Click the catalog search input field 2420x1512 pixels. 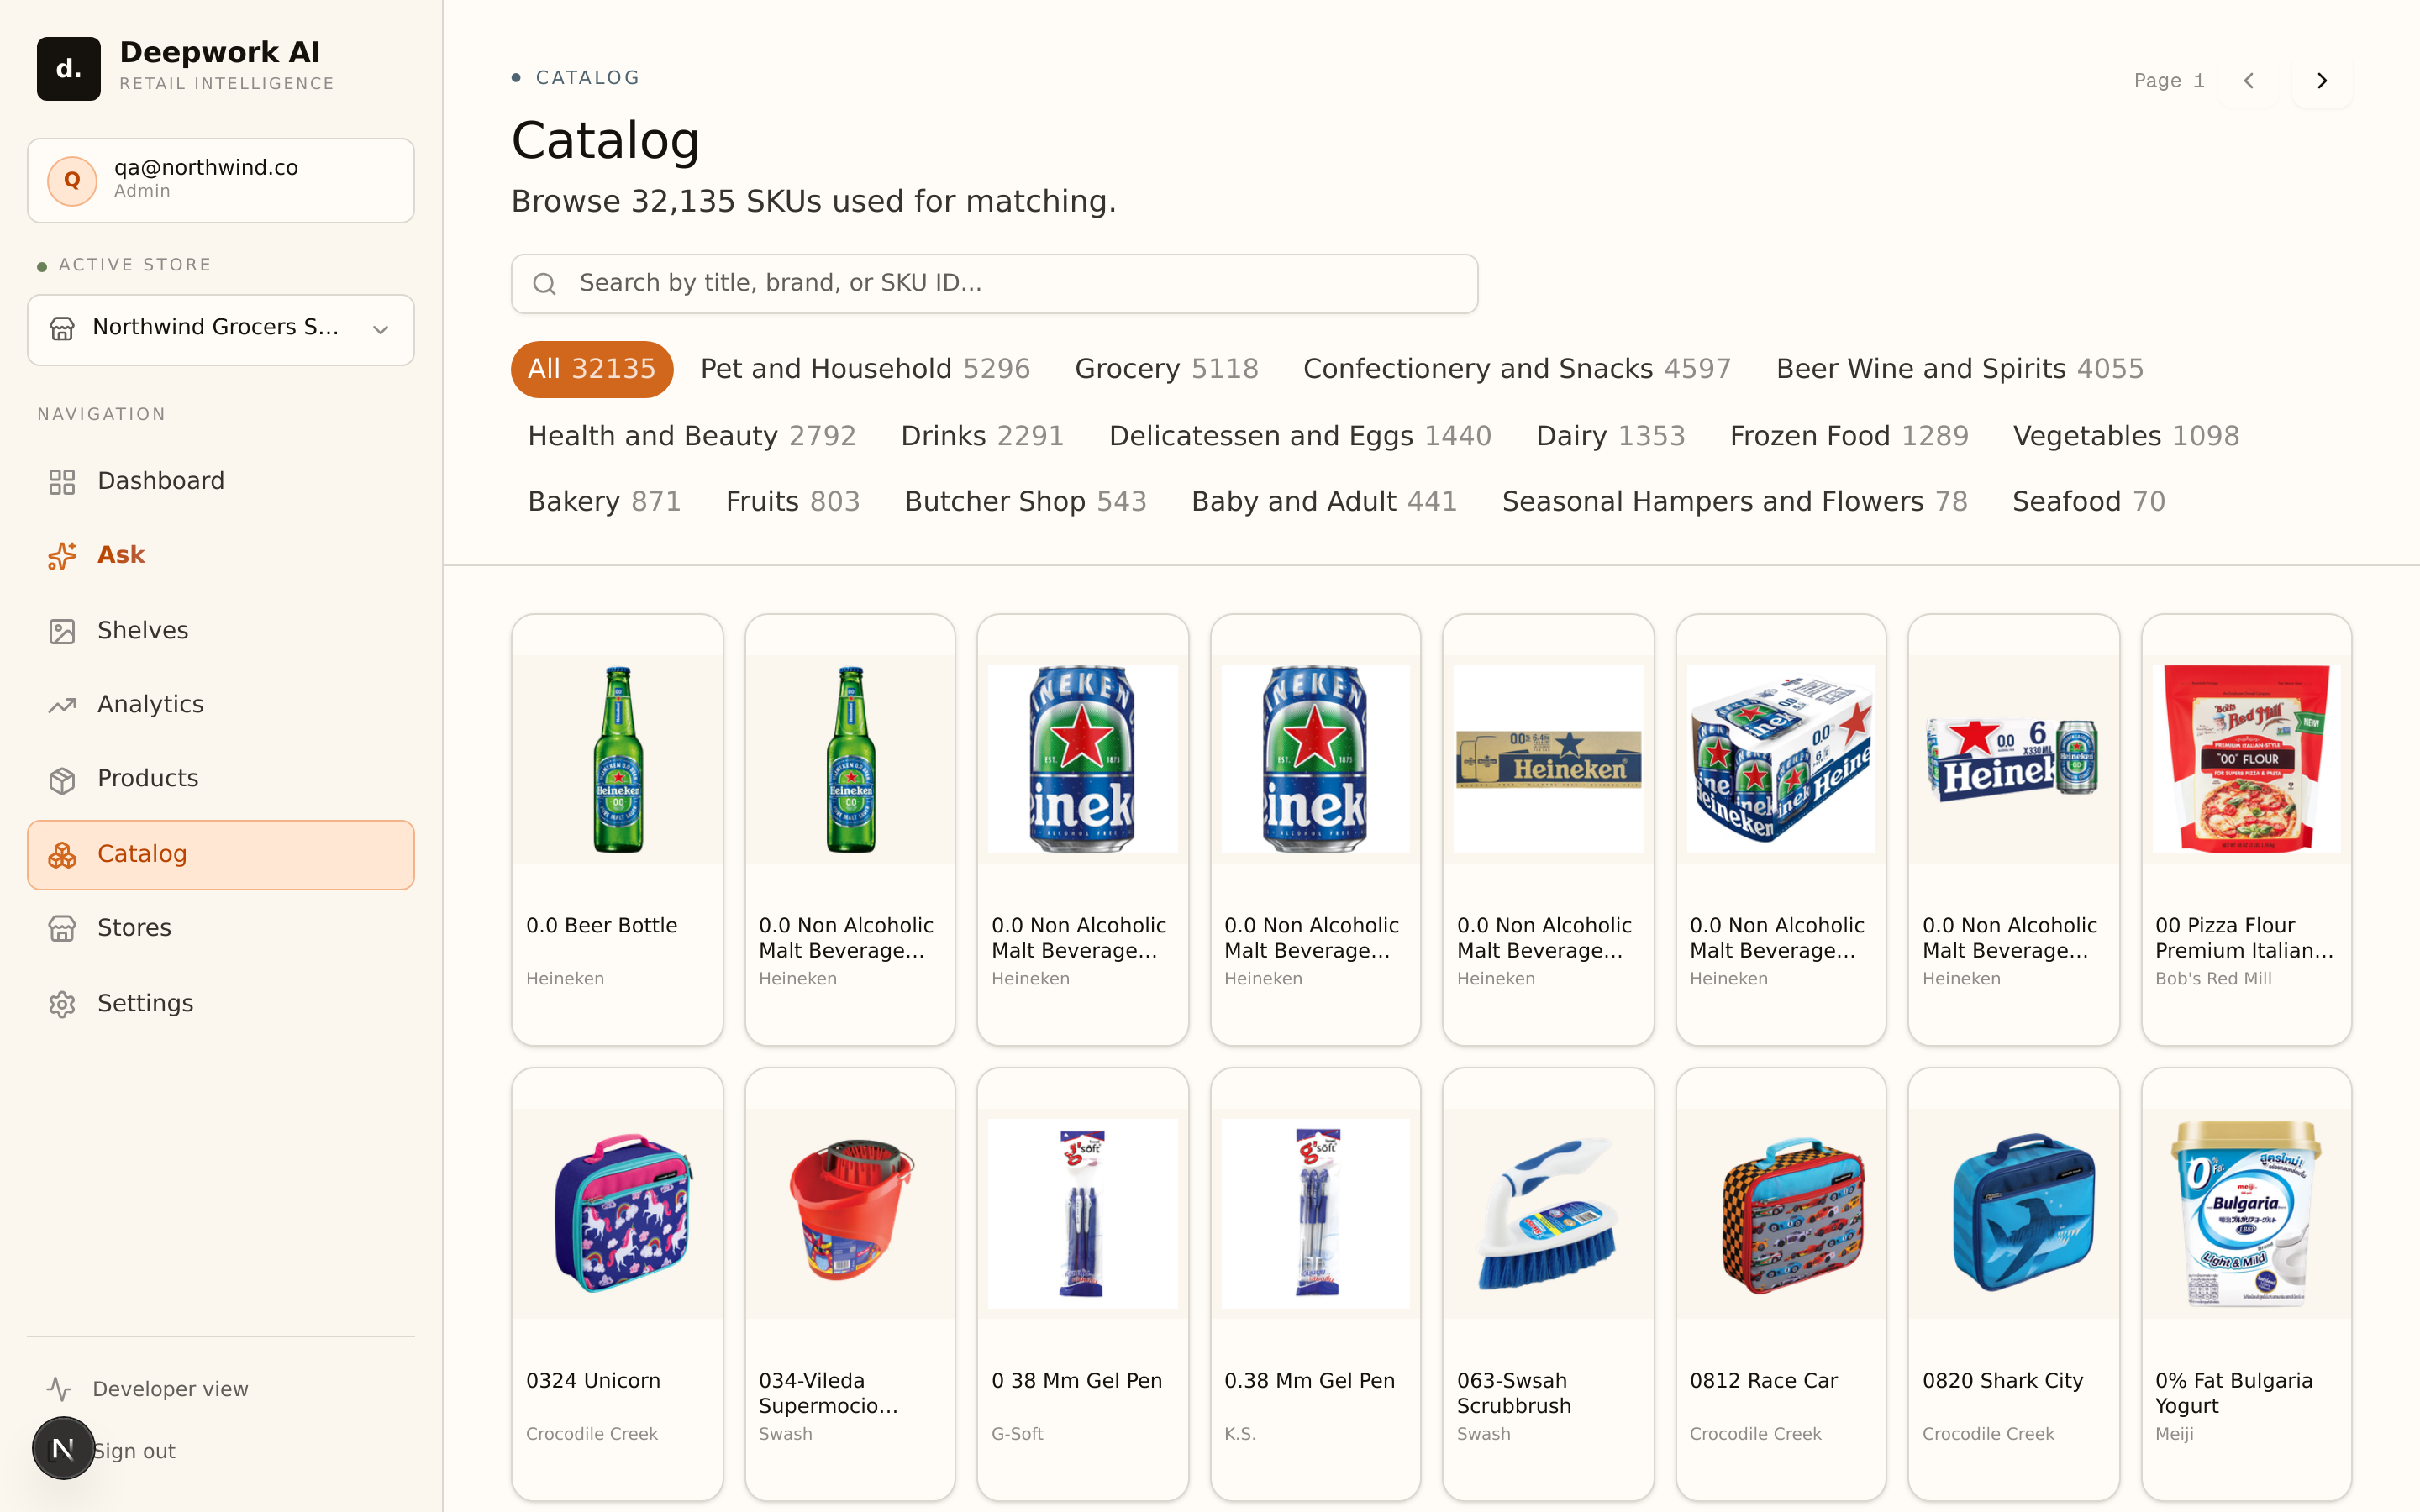pos(994,284)
